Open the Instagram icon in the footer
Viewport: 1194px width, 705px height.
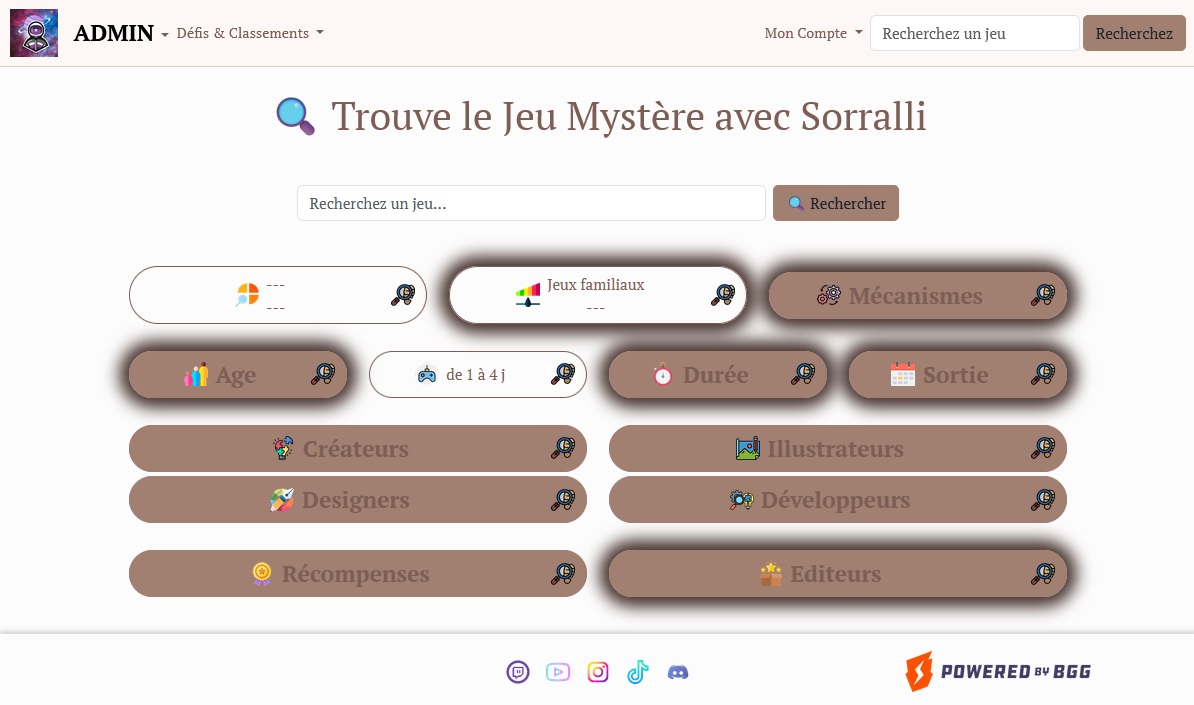(x=598, y=671)
